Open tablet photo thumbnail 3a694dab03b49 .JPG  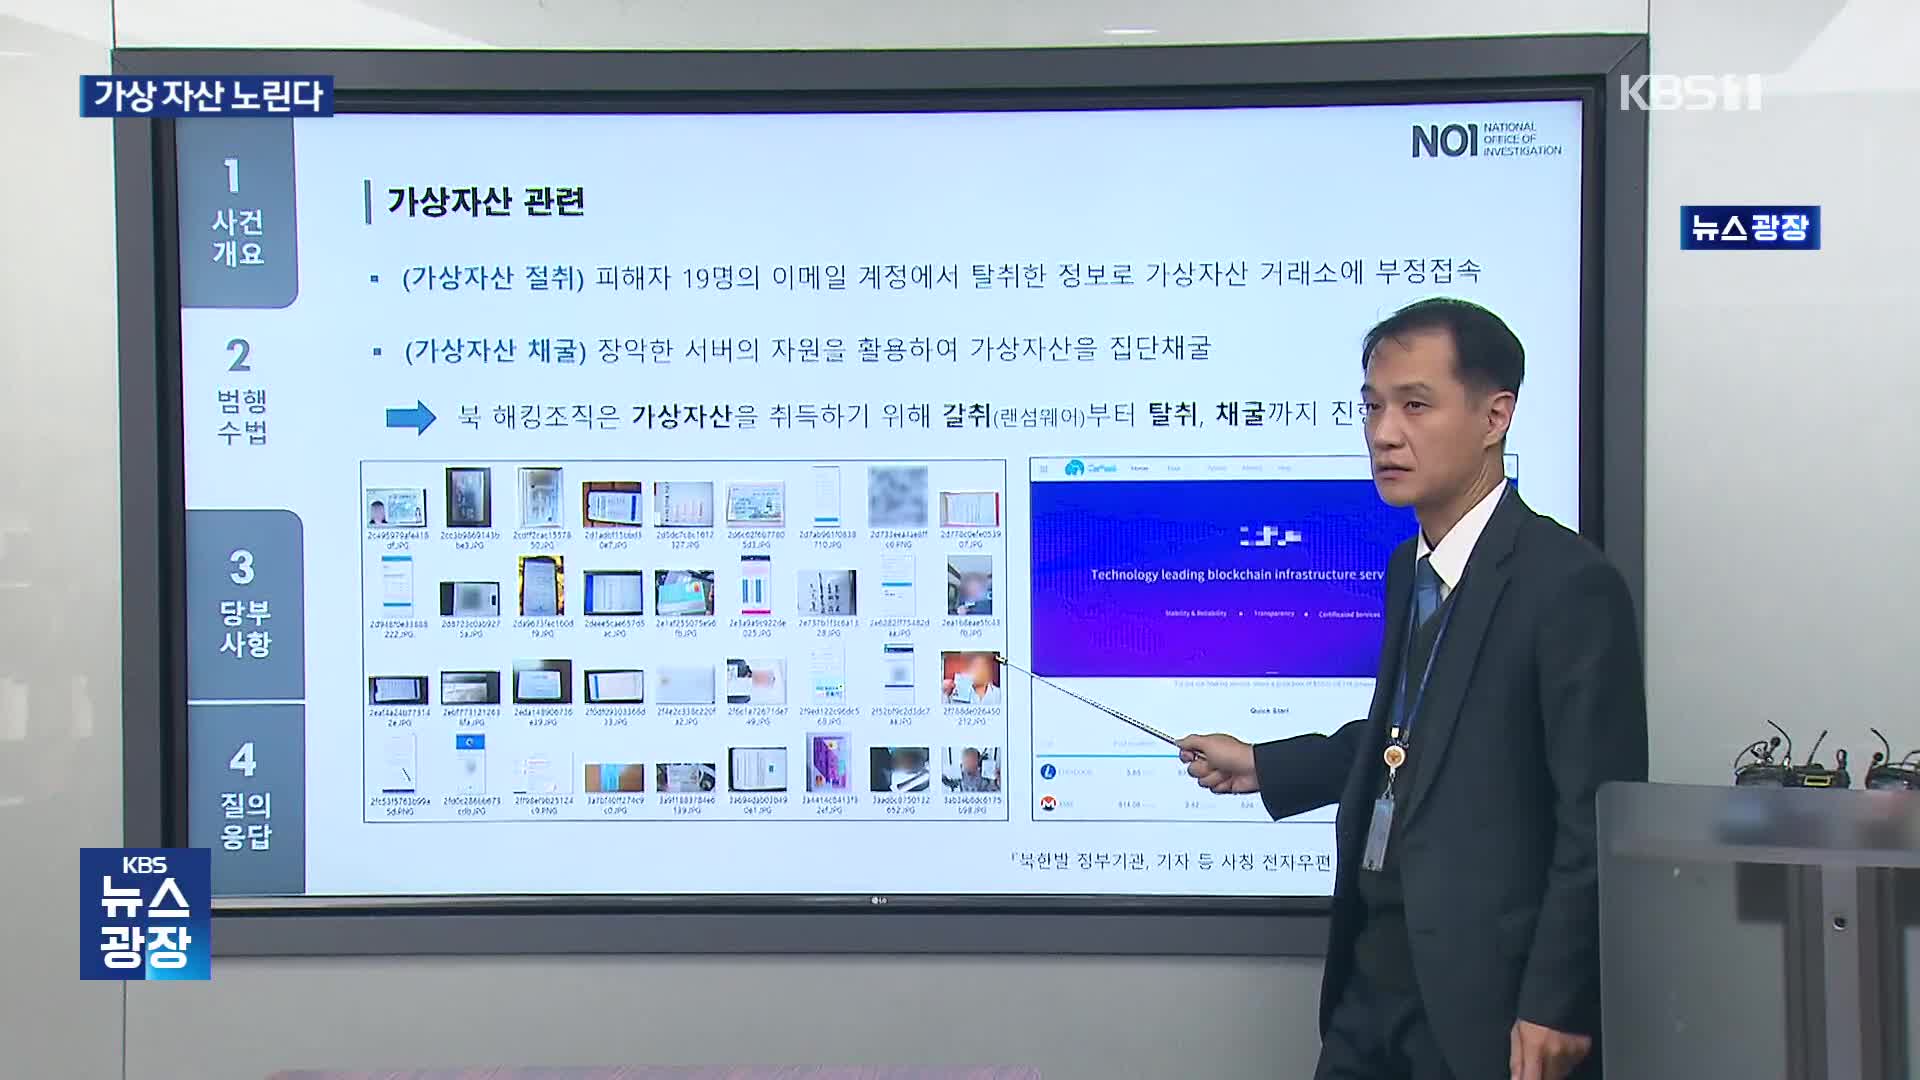(x=757, y=771)
